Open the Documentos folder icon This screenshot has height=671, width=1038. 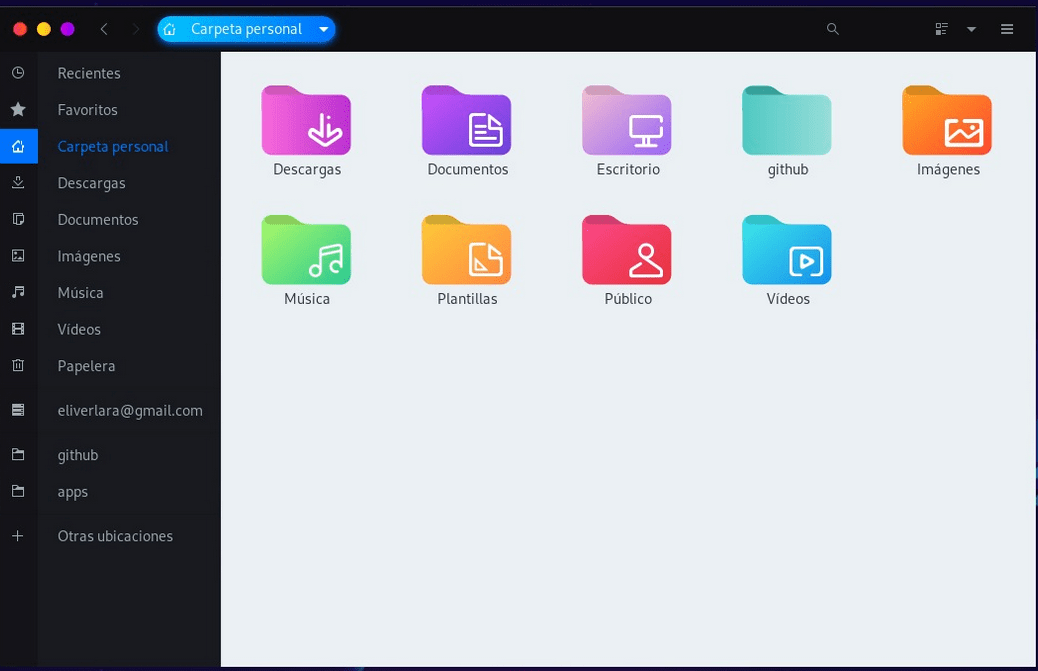(x=466, y=120)
